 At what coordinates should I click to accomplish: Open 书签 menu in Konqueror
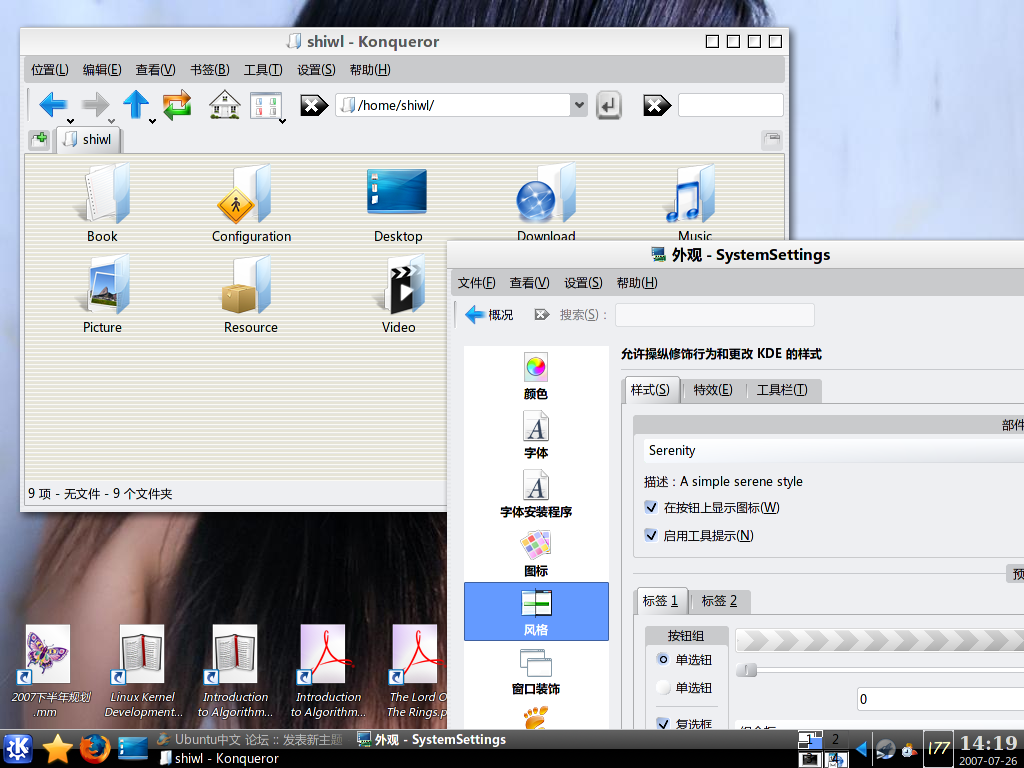(210, 70)
